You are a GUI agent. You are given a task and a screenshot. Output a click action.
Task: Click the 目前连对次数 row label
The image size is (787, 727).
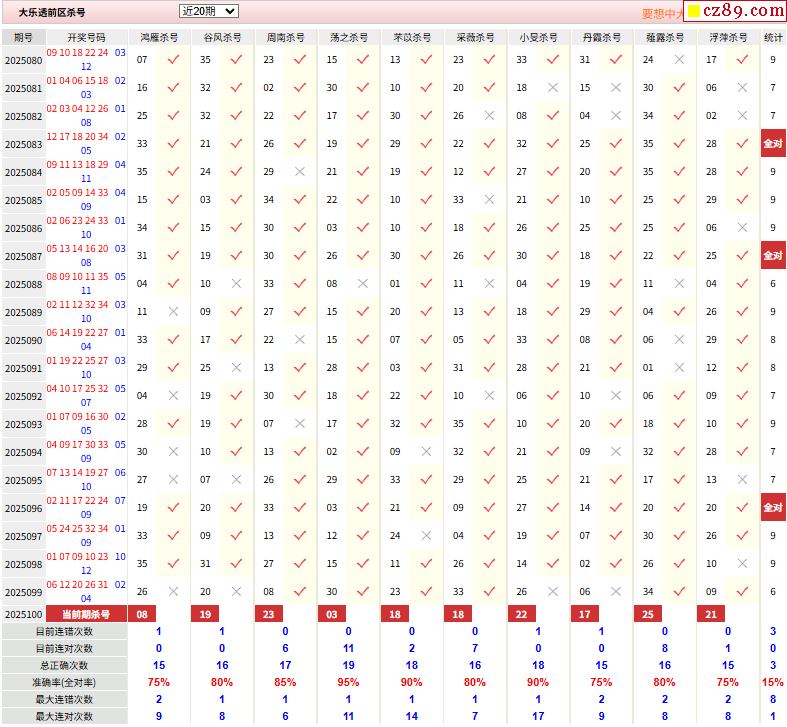coord(64,649)
